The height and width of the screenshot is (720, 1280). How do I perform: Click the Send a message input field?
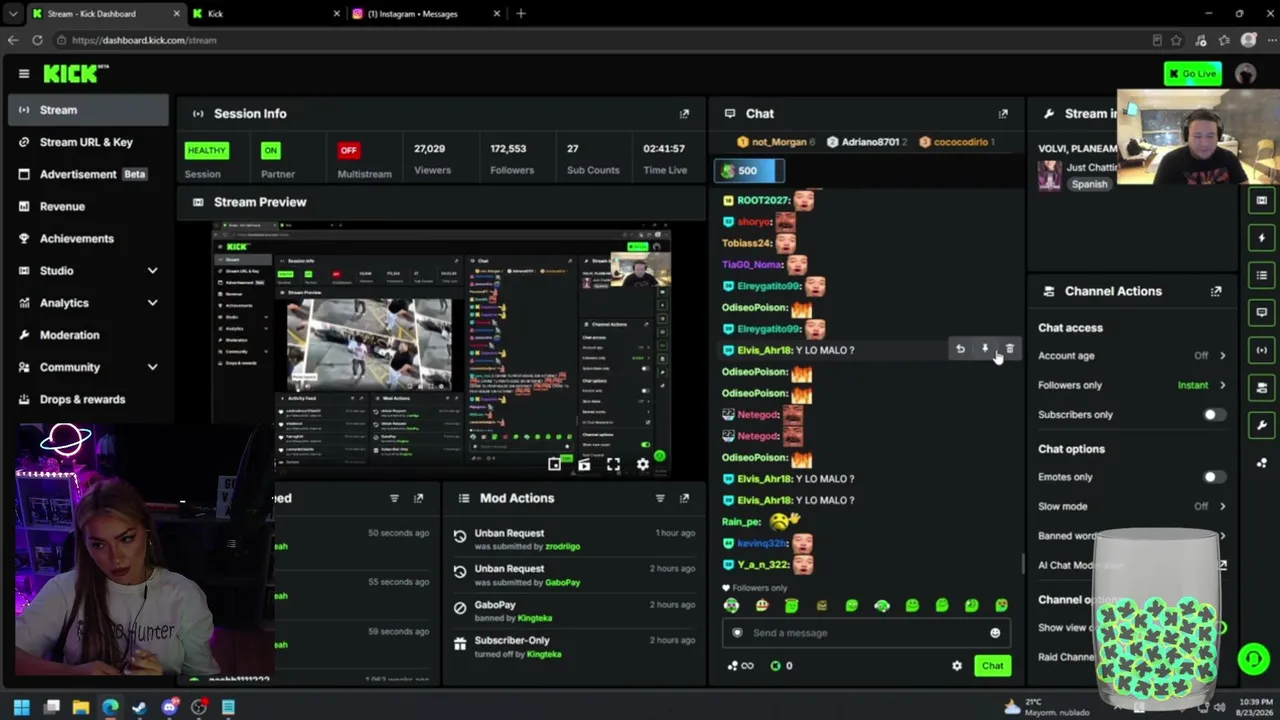click(x=866, y=633)
